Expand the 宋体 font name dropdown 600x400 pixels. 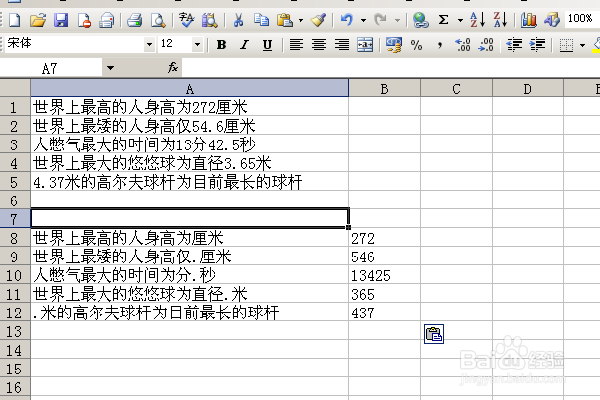[149, 45]
